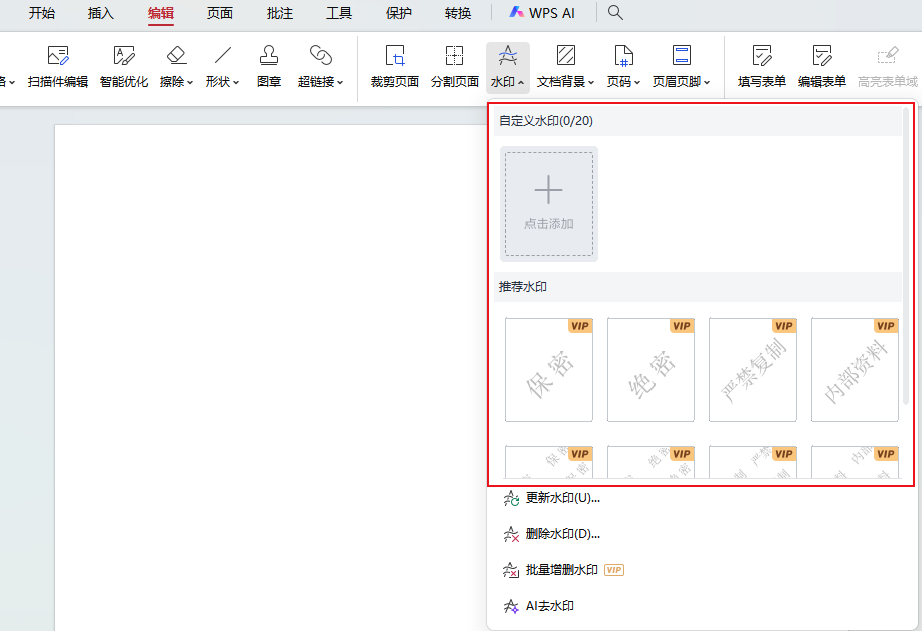The width and height of the screenshot is (922, 631).
Task: Open the 转换 tab
Action: [457, 13]
